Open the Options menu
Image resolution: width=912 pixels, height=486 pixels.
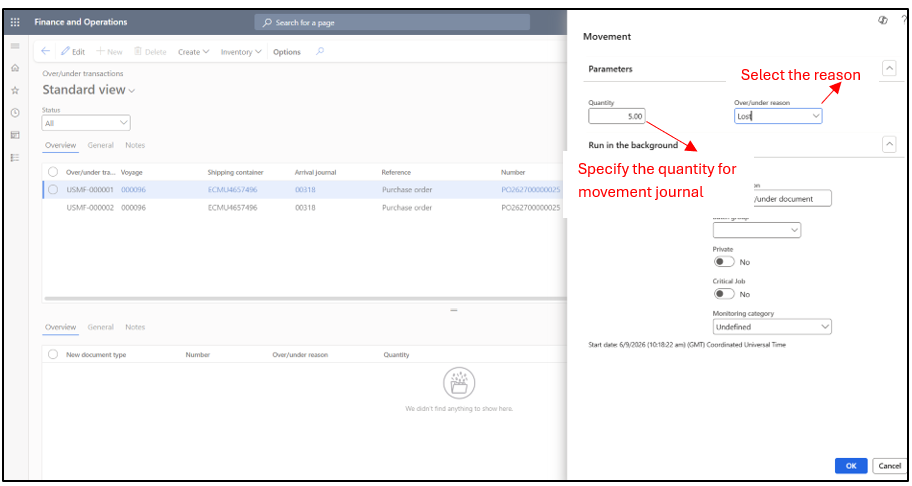tap(287, 52)
